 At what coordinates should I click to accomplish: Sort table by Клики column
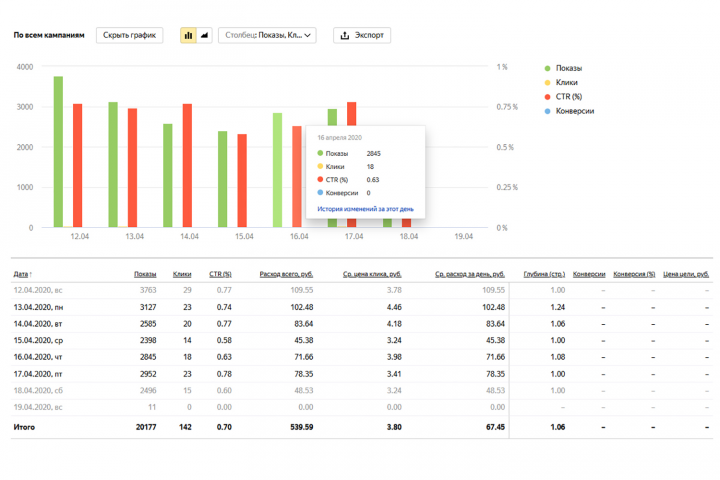(x=182, y=274)
